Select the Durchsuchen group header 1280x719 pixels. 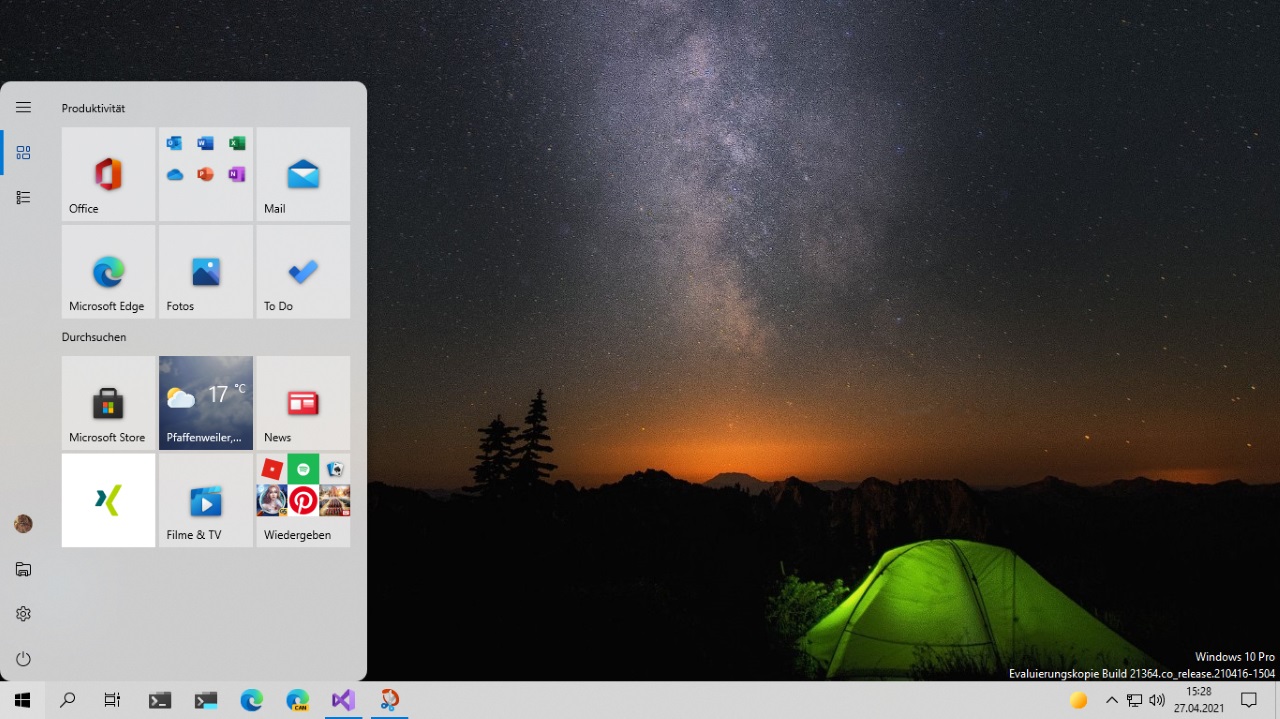point(94,337)
